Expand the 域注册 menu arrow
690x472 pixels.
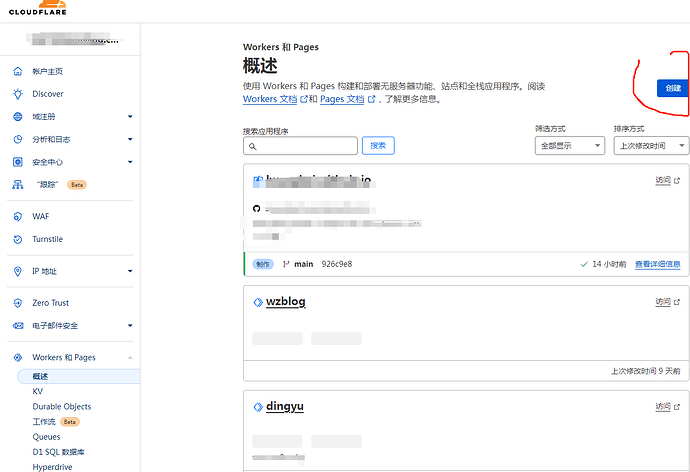click(130, 117)
